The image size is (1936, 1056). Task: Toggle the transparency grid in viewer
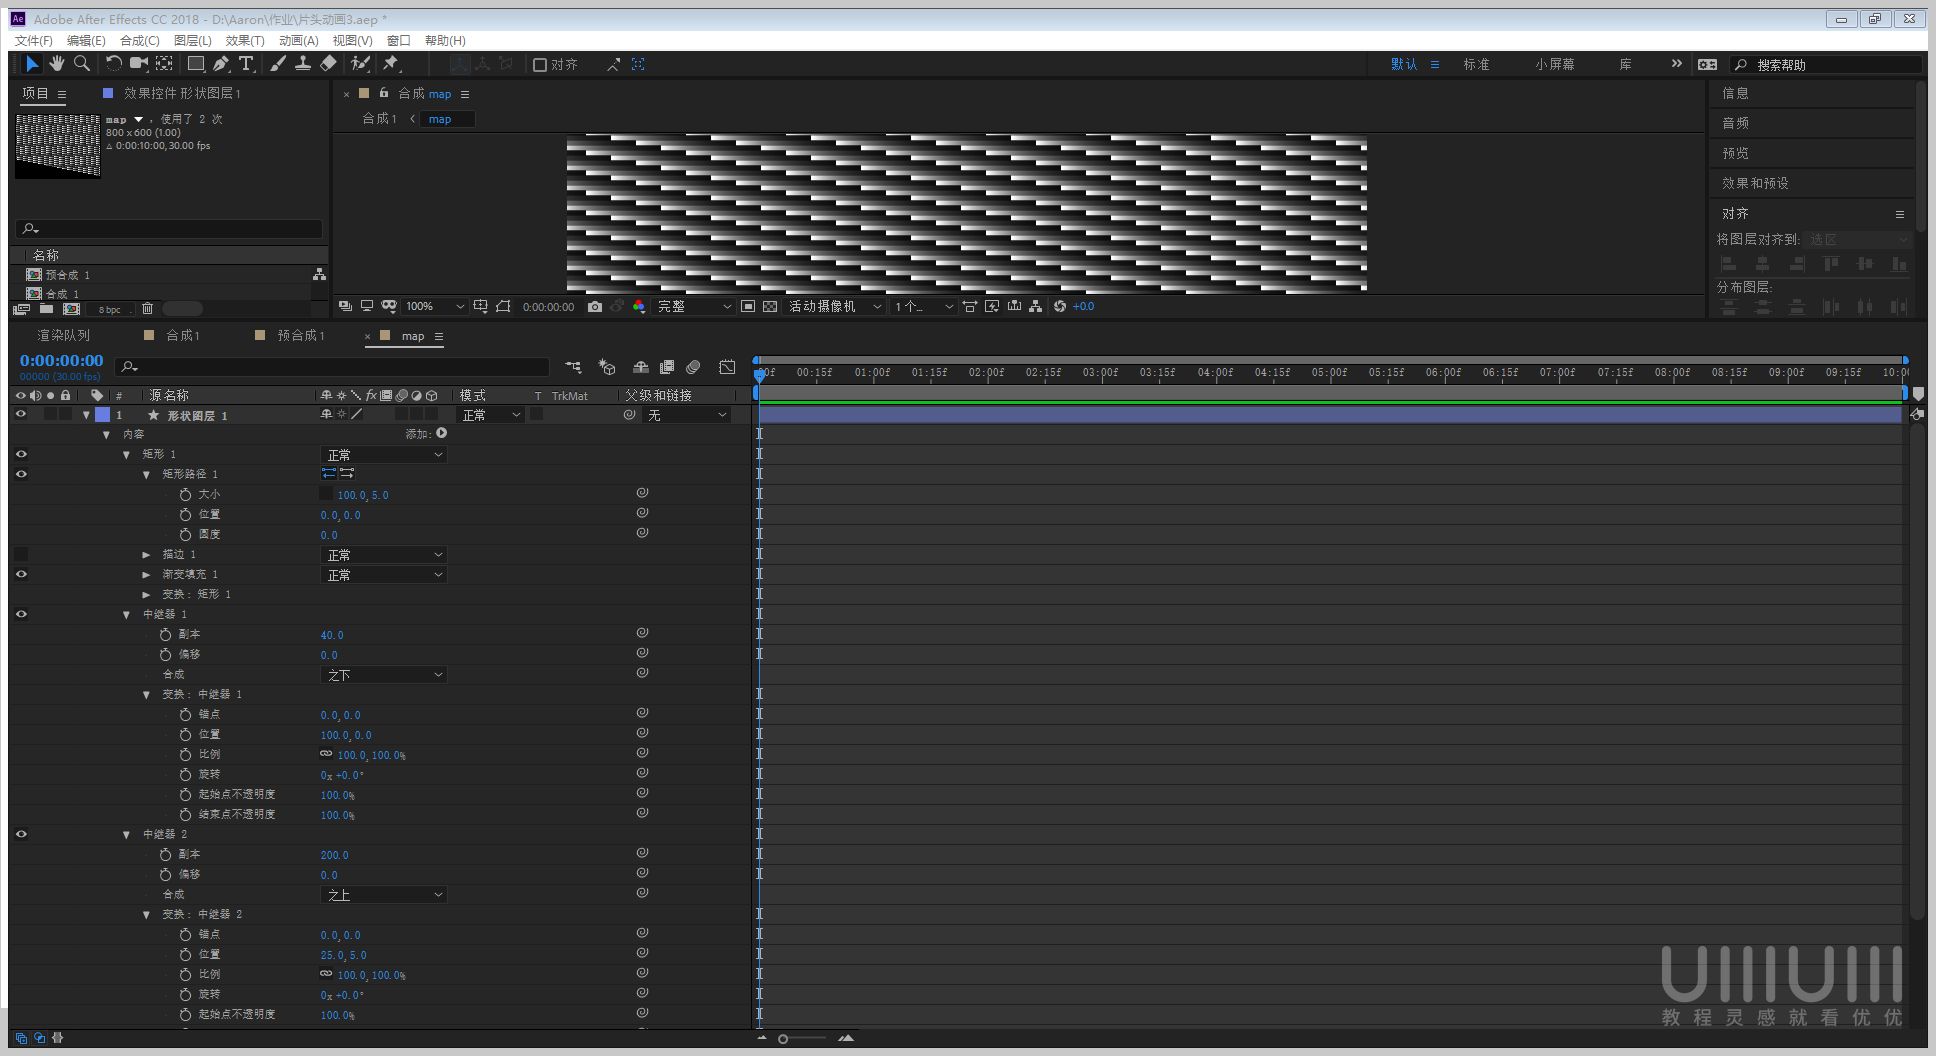770,306
